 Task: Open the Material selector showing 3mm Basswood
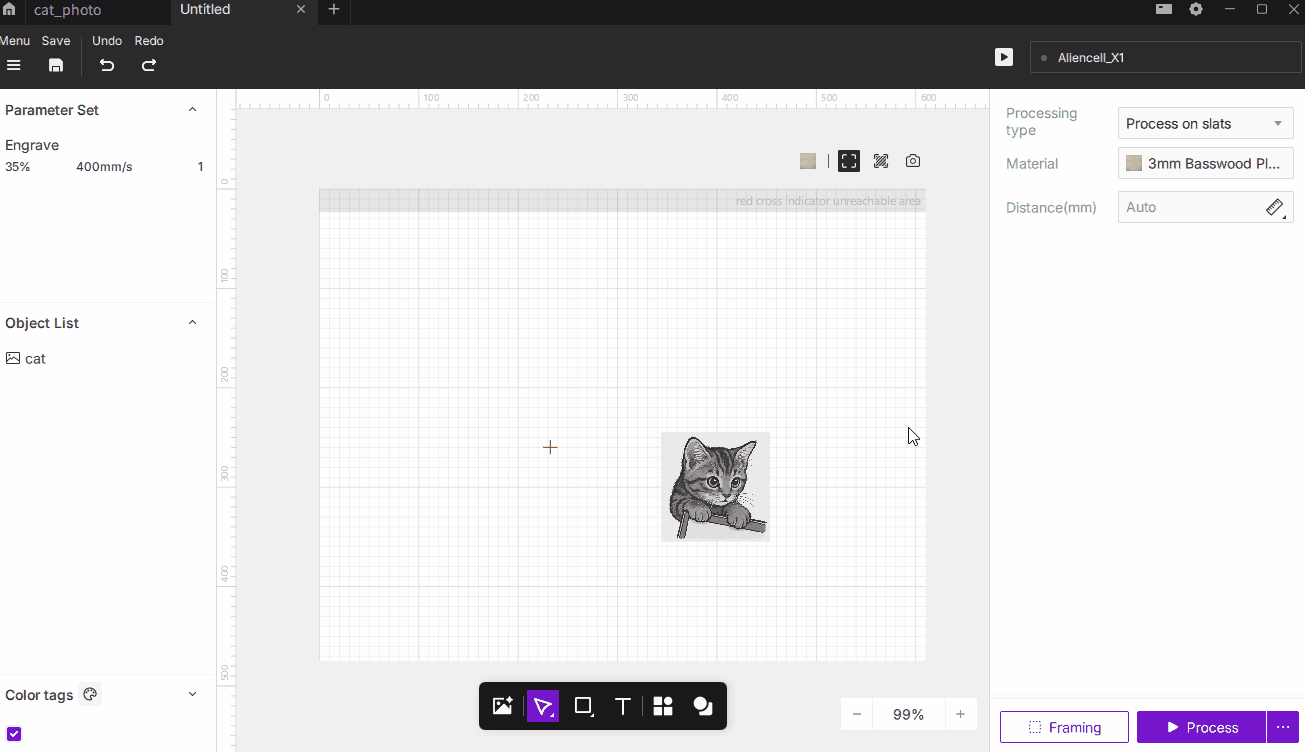(x=1205, y=164)
